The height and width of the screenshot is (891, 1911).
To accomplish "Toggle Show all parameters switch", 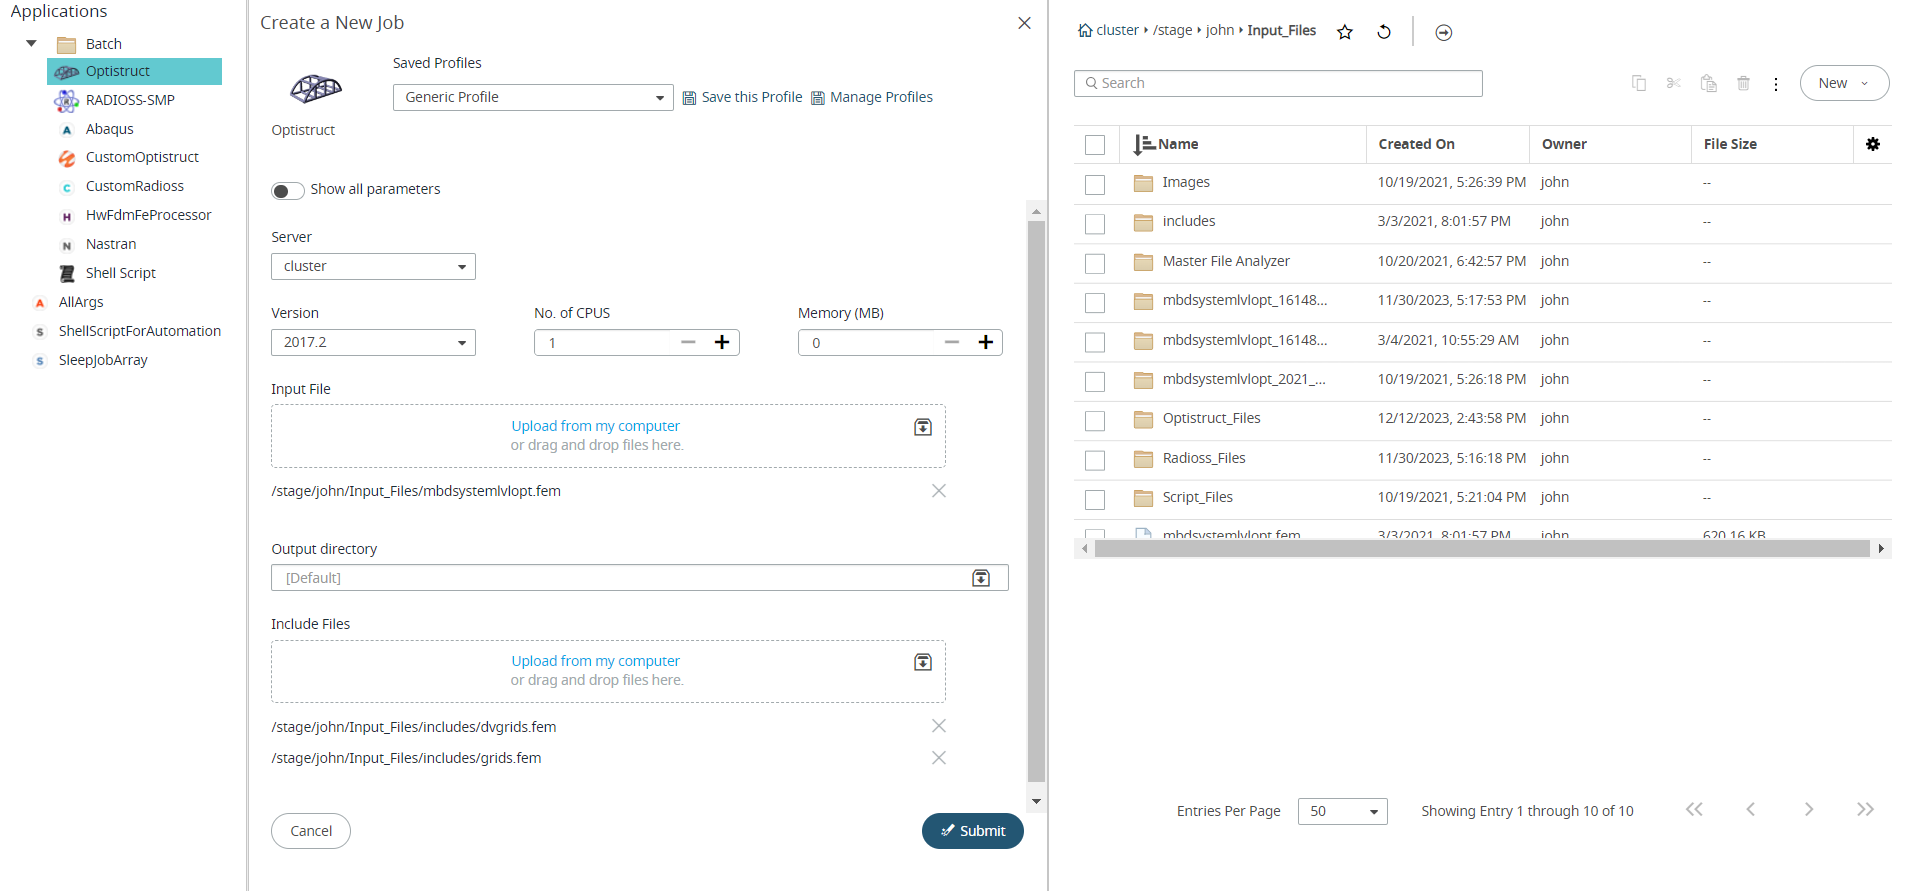I will [288, 190].
